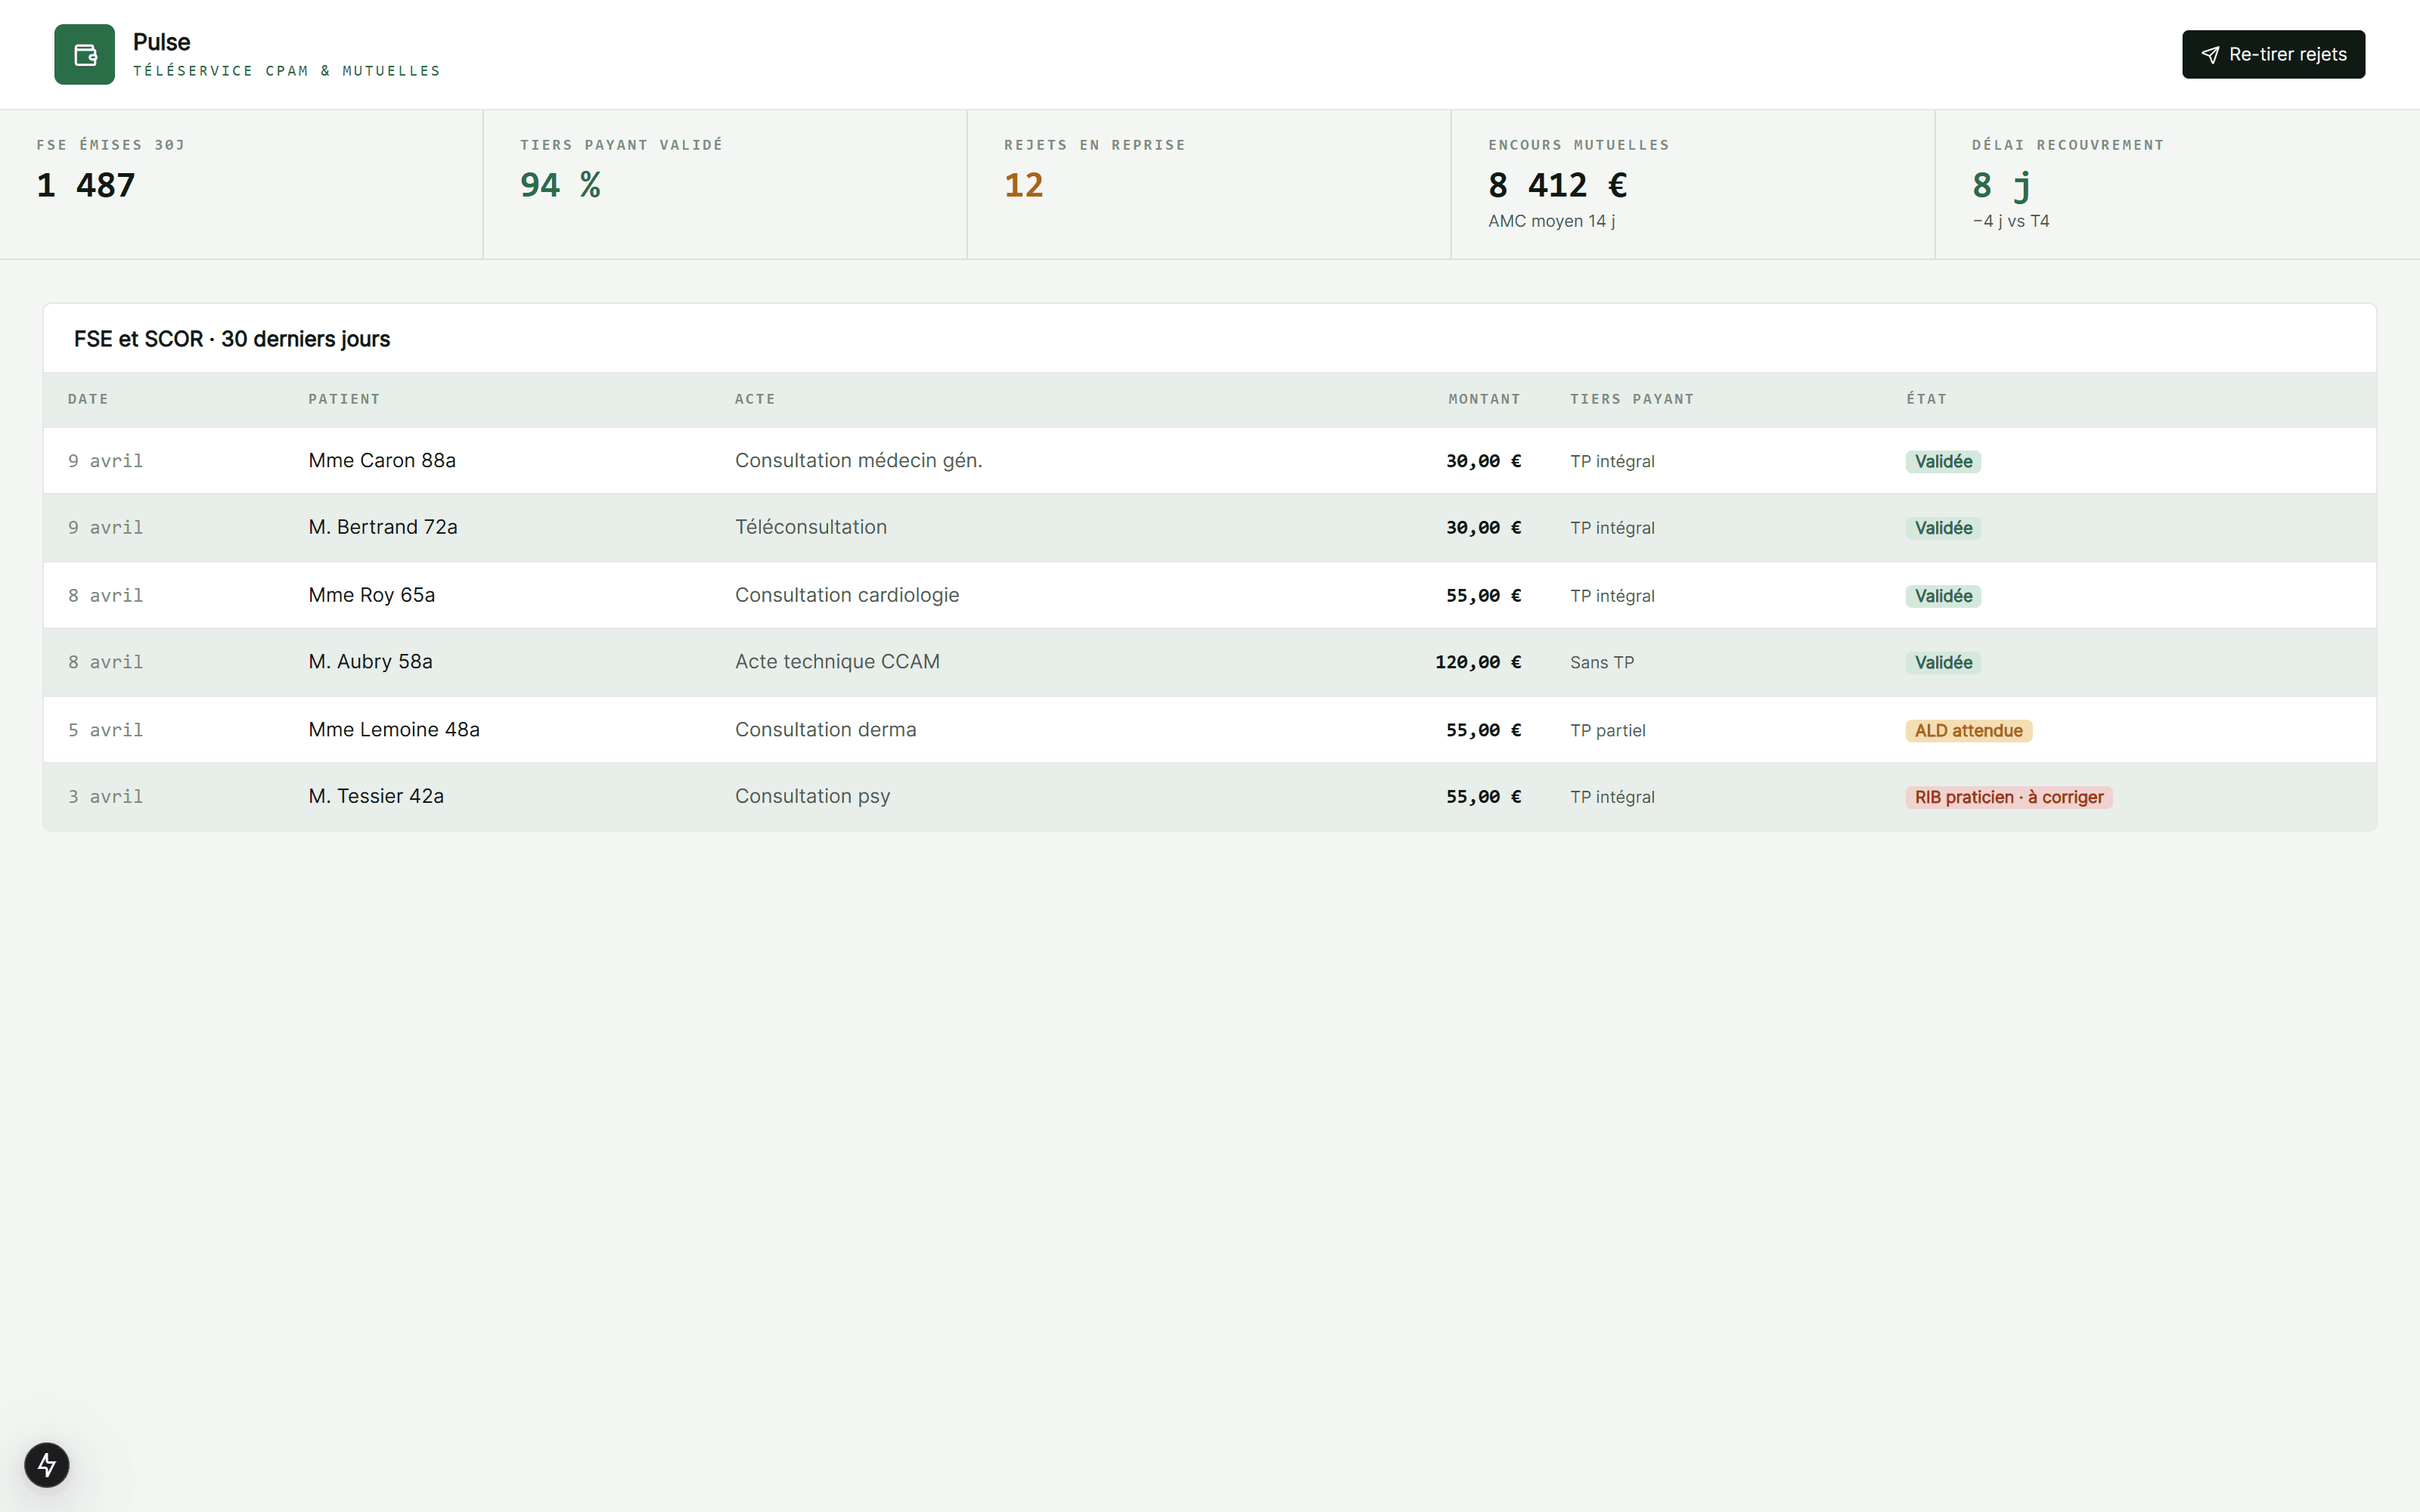Click Validée badge for Mme Caron
This screenshot has height=1512, width=2420.
click(1943, 462)
